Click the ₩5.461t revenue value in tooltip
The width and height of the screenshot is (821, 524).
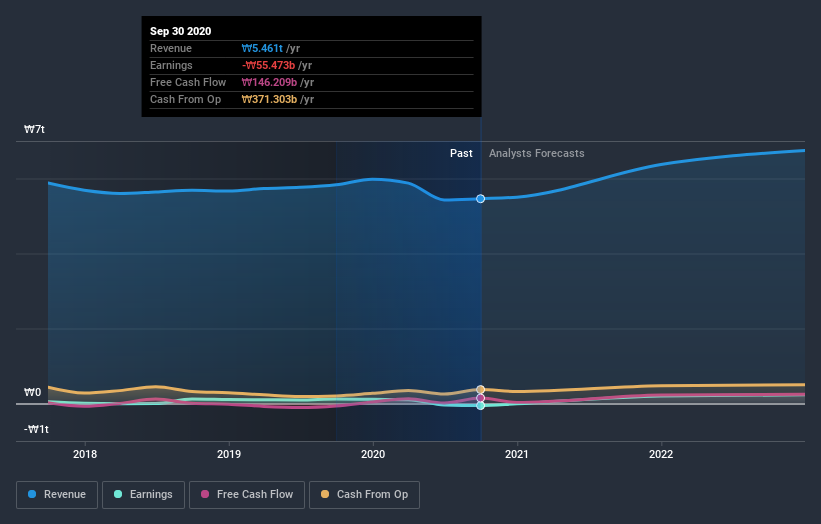pyautogui.click(x=262, y=48)
